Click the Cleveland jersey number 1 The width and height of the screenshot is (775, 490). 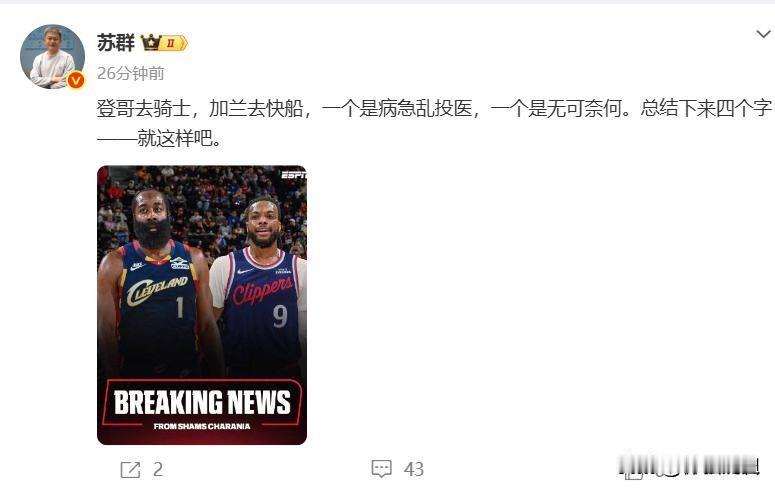point(180,307)
